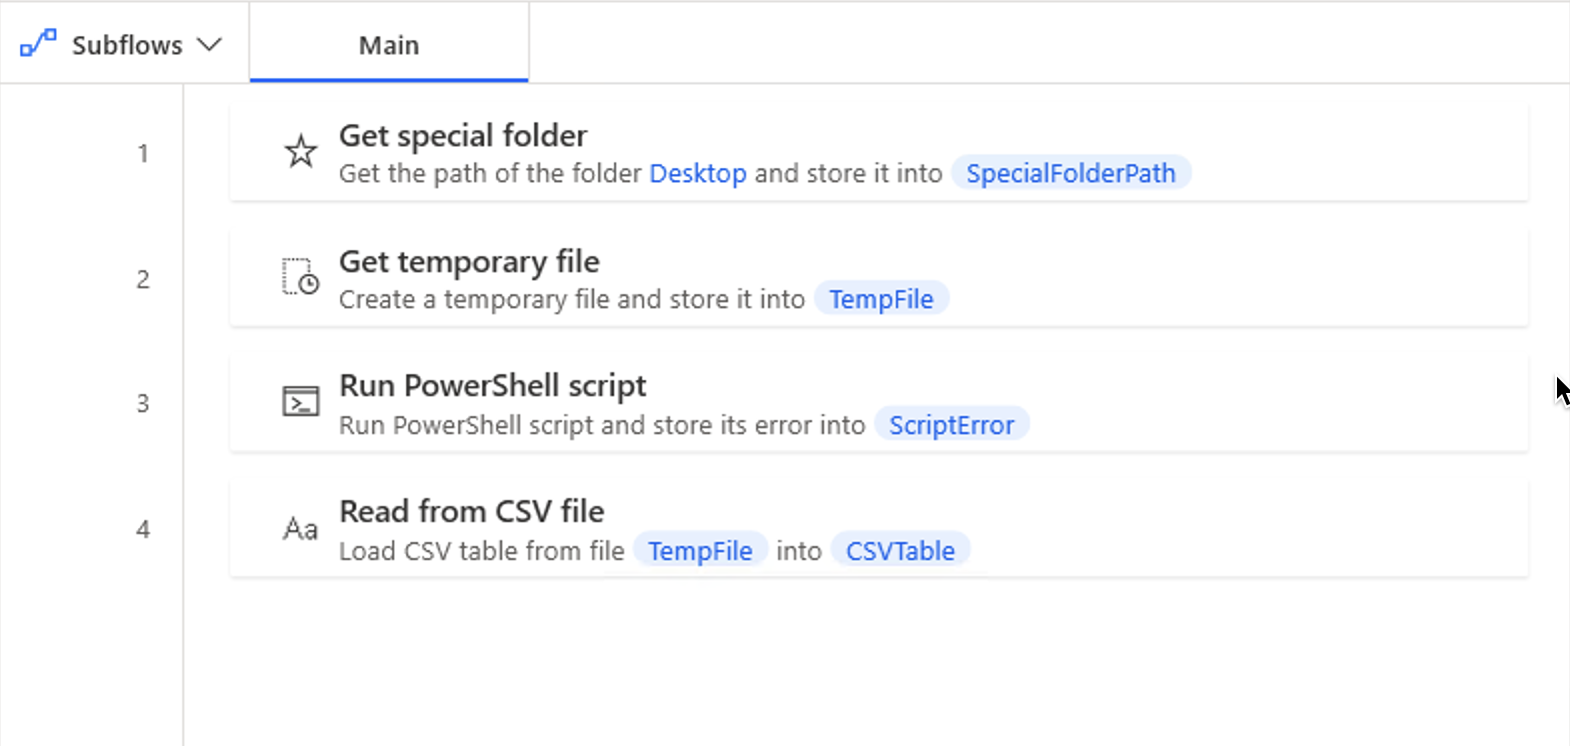This screenshot has height=746, width=1570.
Task: Click the CSVTable variable pill
Action: (900, 551)
